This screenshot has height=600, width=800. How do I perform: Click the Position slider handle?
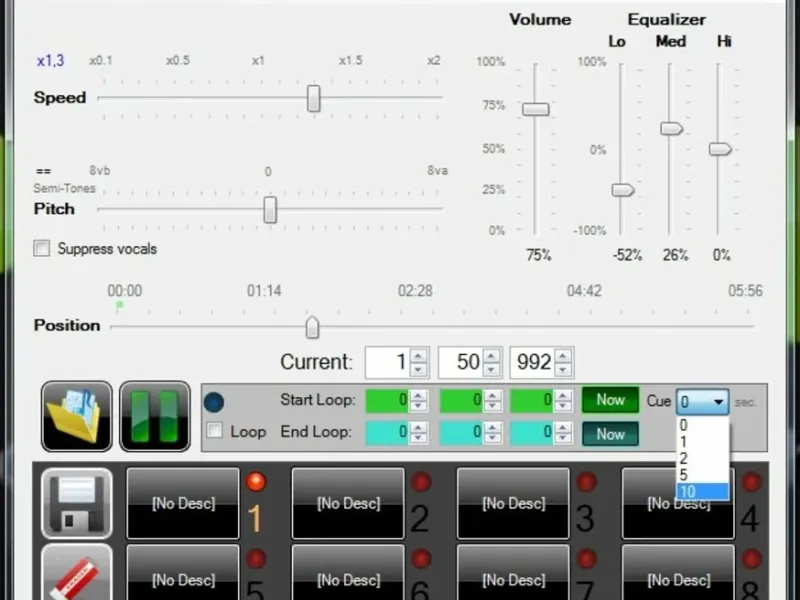click(312, 327)
